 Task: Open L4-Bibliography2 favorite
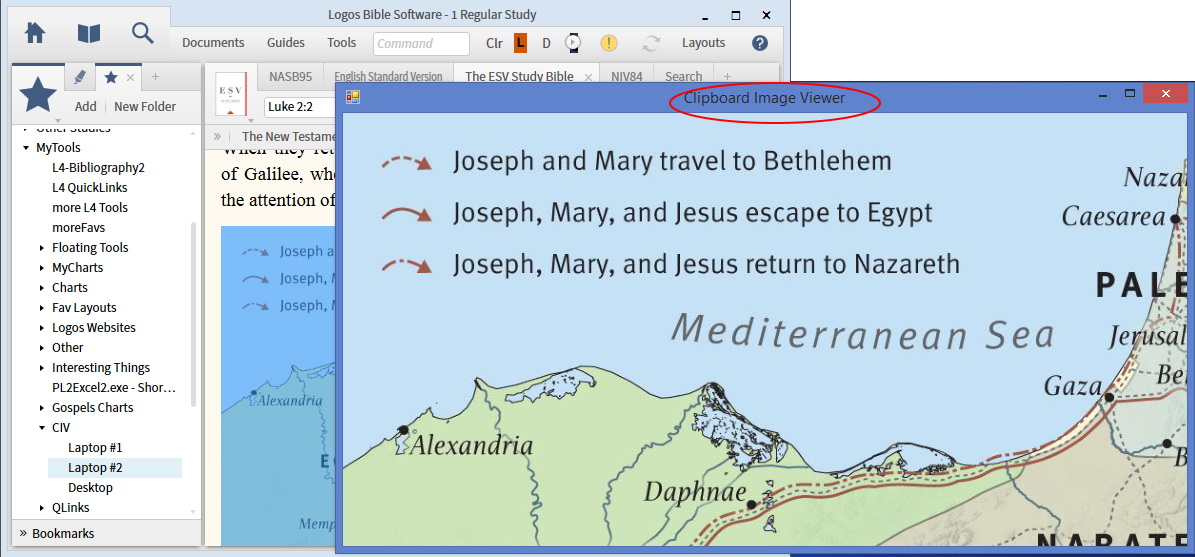click(x=98, y=168)
